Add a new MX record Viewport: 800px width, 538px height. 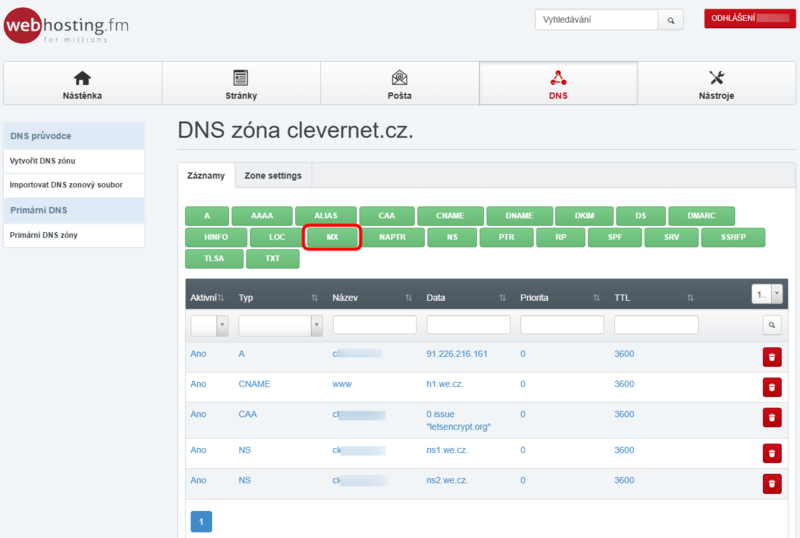point(331,237)
